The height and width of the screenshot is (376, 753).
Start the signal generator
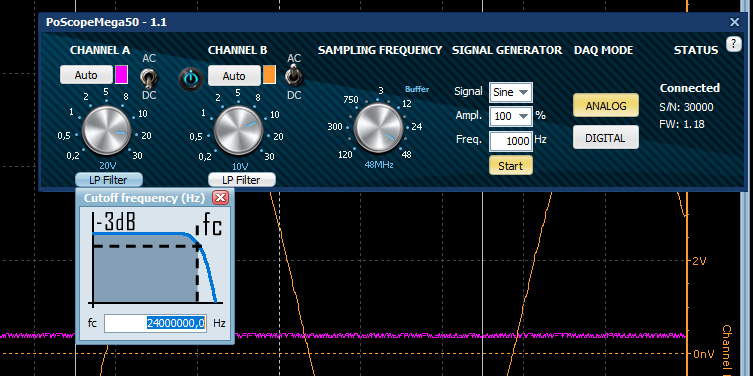(x=510, y=166)
